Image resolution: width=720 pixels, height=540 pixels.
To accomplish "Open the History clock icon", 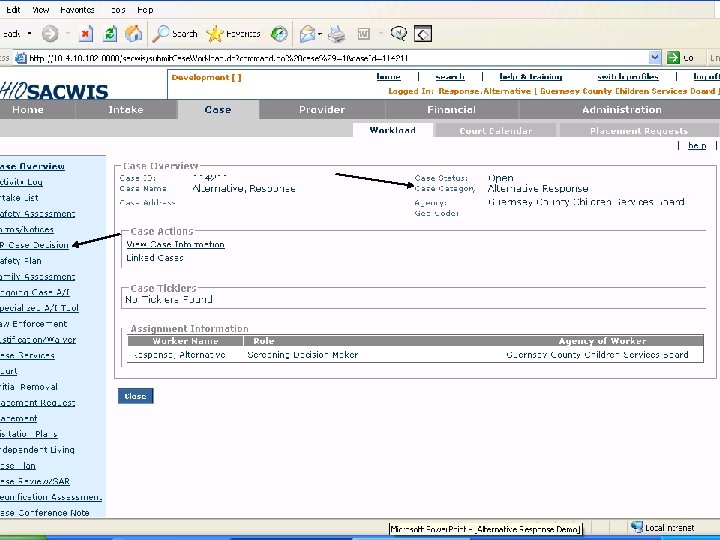I will 279,34.
